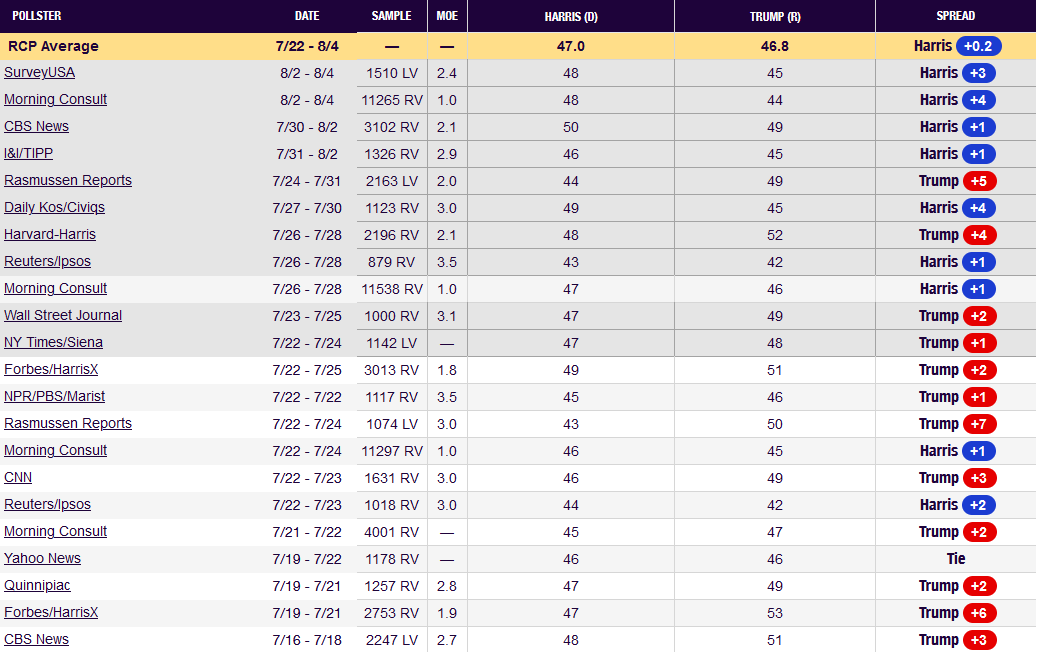
Task: Open the Yahoo News poll
Action: pos(42,559)
